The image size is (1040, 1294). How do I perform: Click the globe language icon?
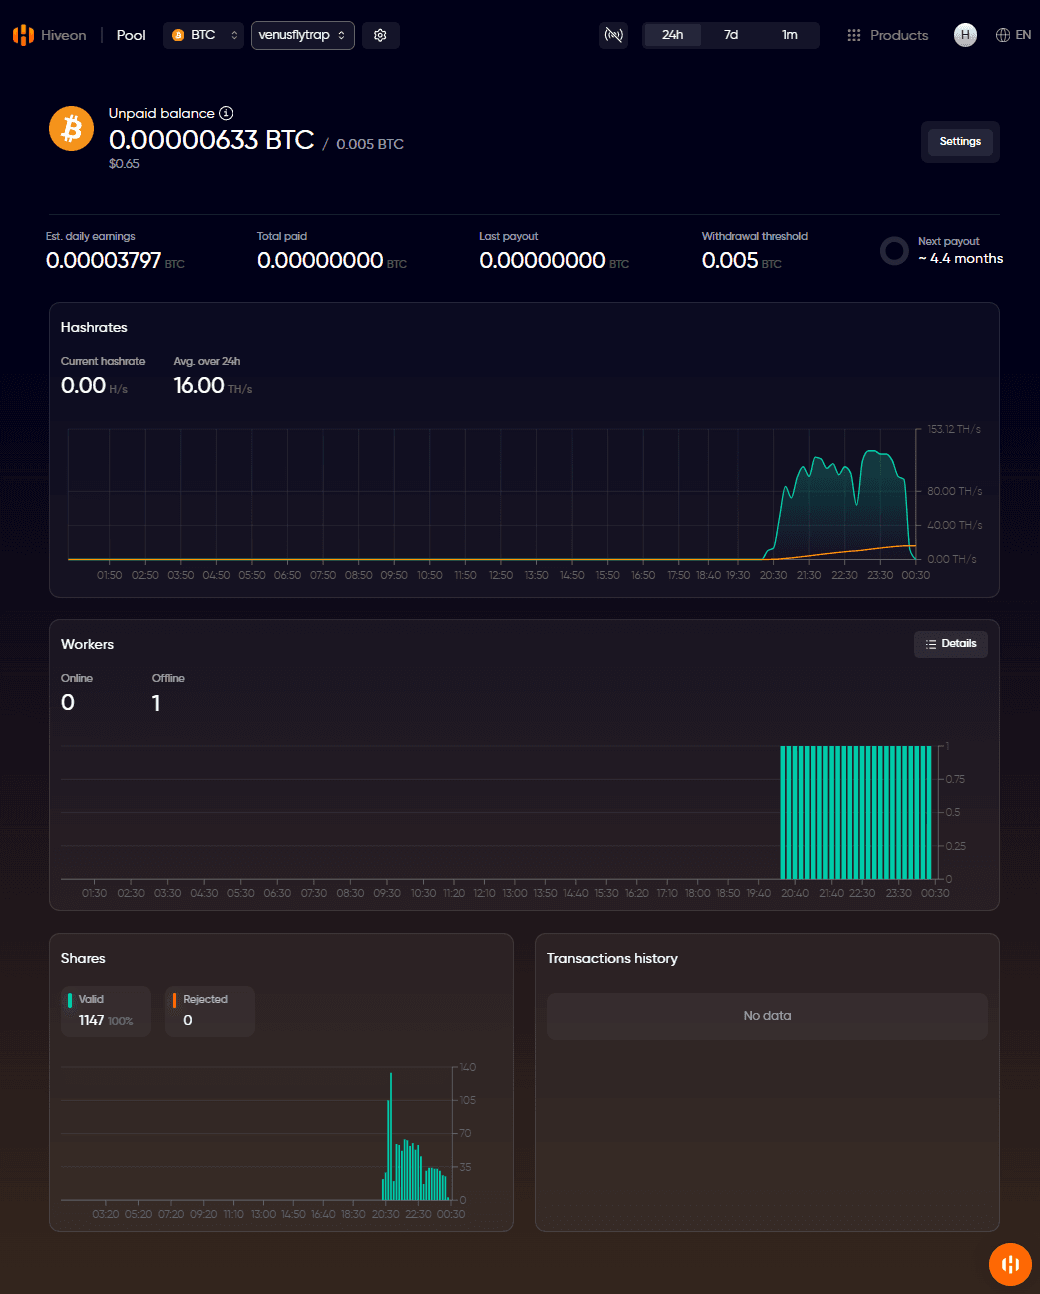1003,35
